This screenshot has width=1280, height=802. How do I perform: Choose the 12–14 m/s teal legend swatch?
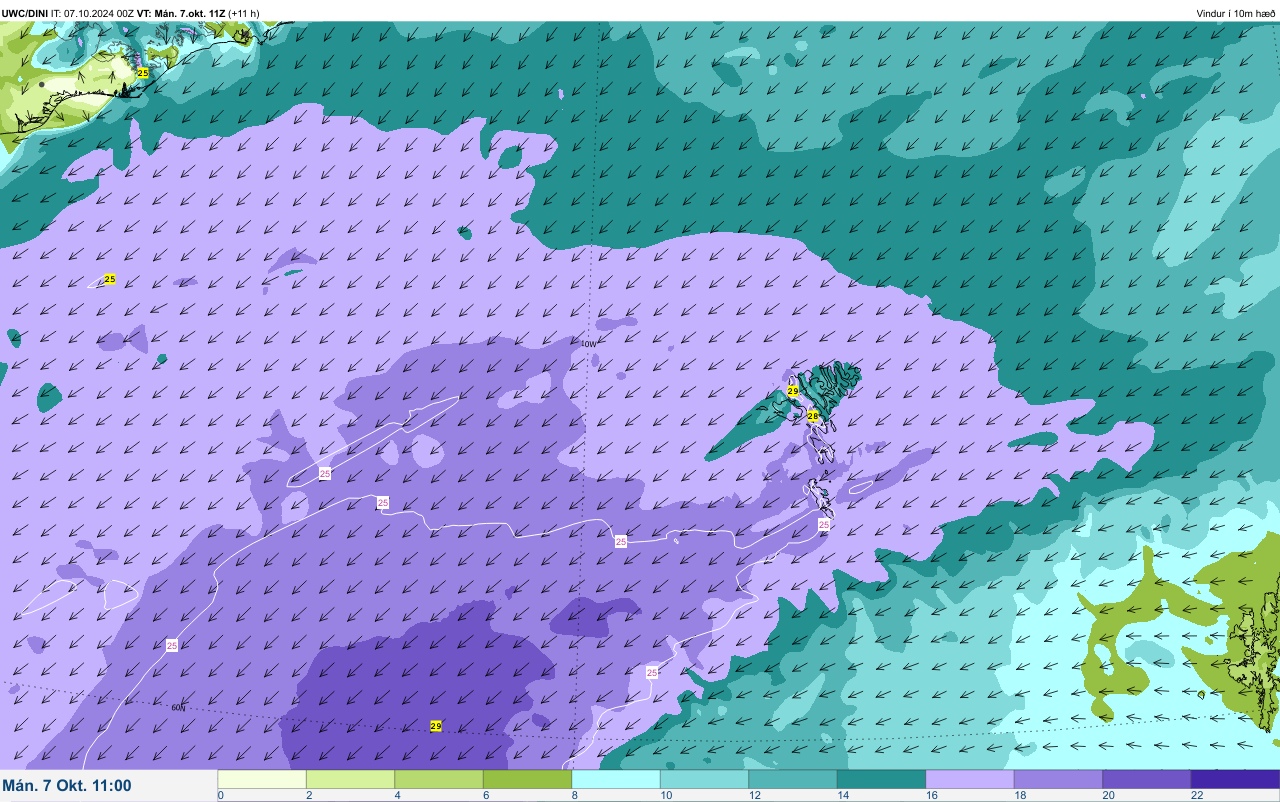(x=793, y=779)
